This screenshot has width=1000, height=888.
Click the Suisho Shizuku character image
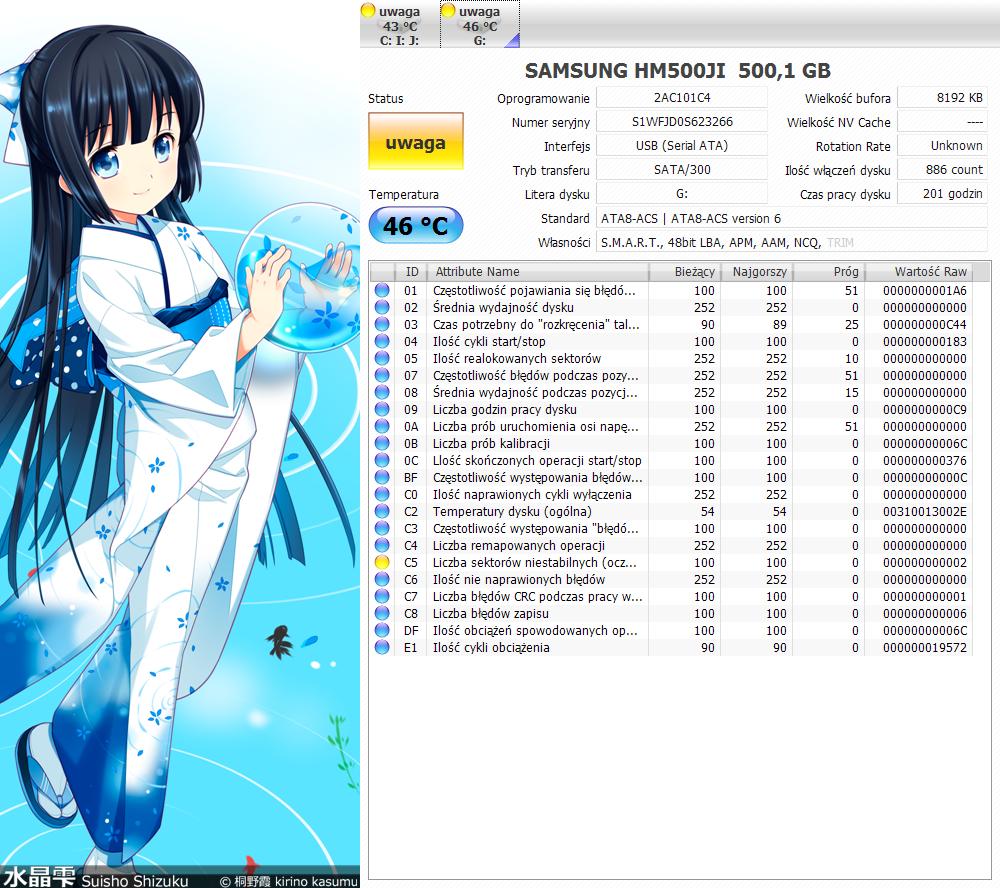pyautogui.click(x=180, y=444)
